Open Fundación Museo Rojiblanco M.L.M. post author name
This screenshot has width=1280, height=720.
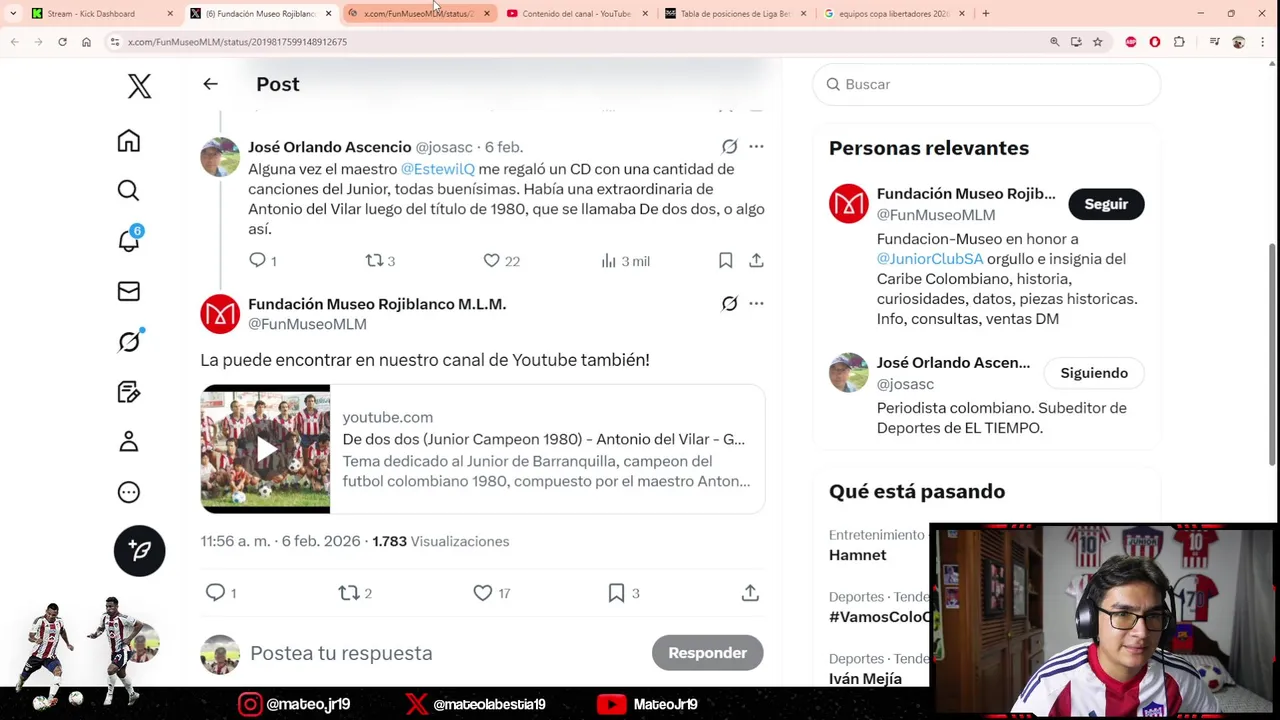[x=377, y=304]
